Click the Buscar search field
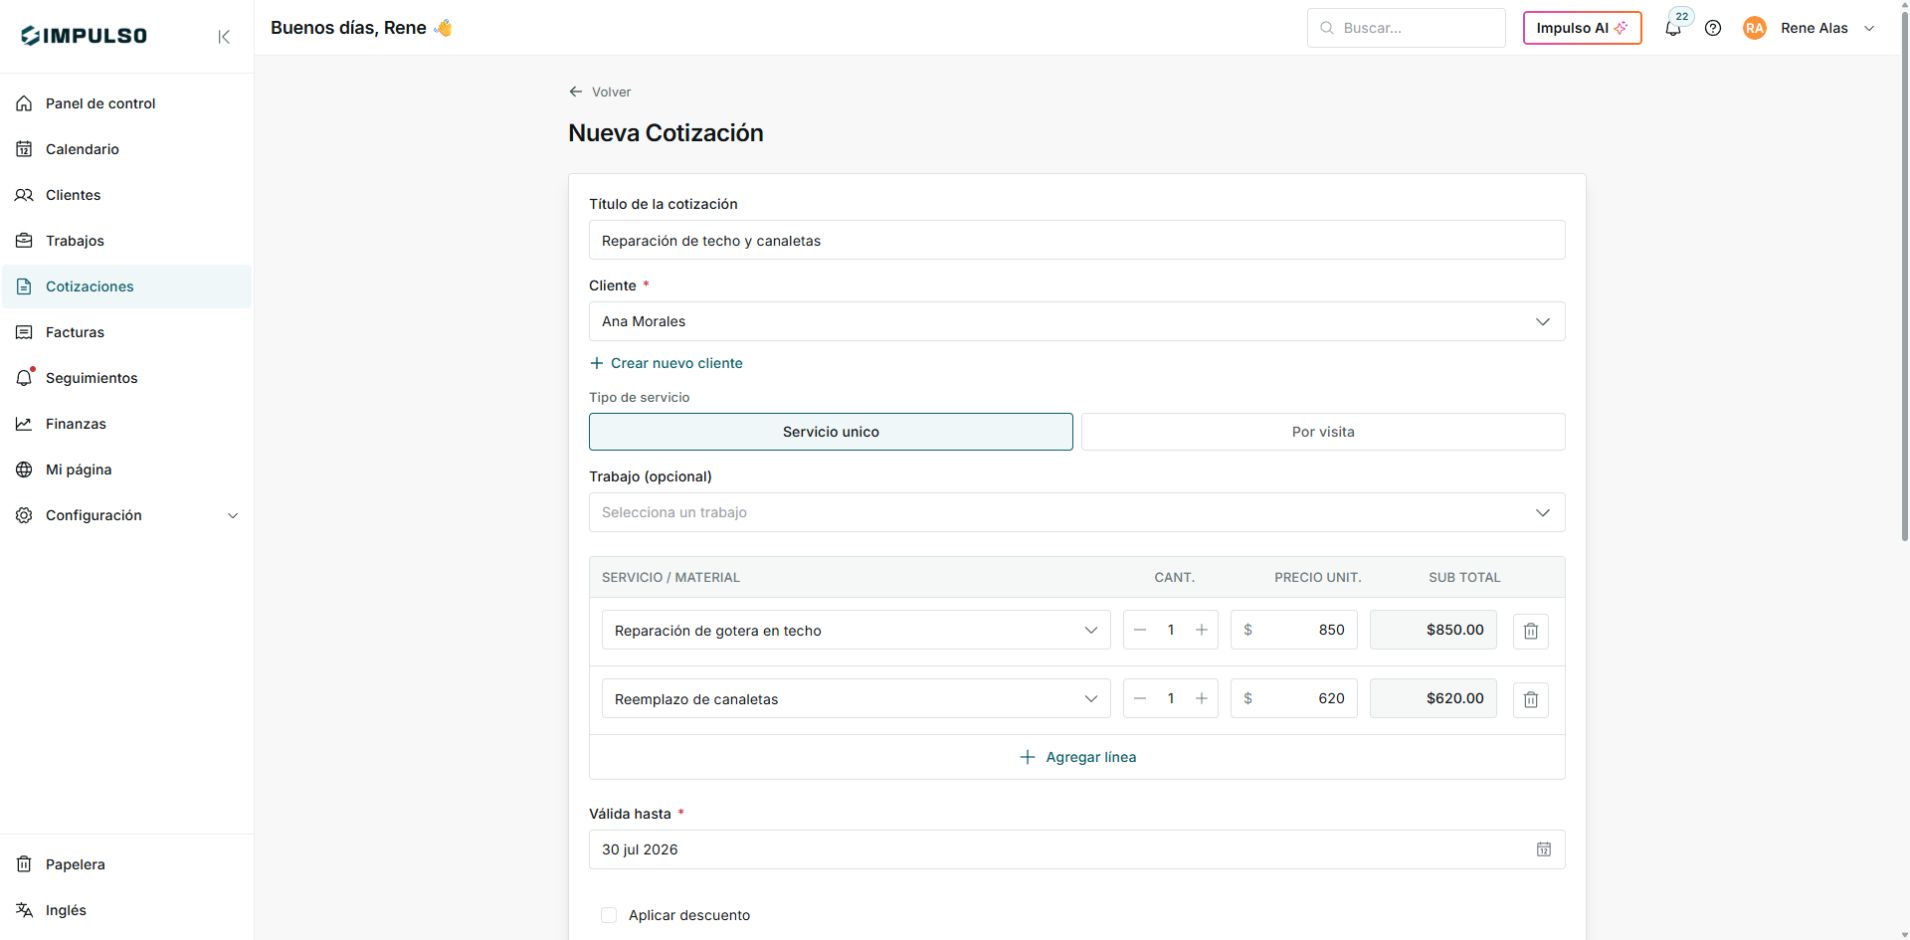 1406,28
